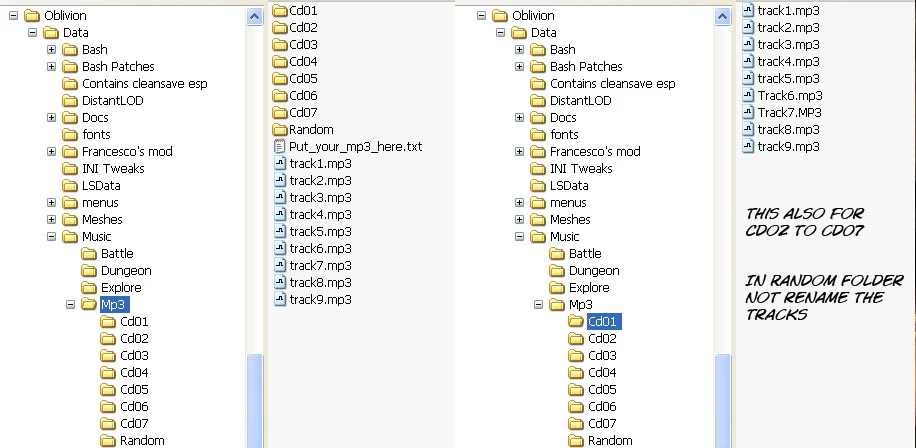This screenshot has height=448, width=916.
Task: Expand the Bash folder in left tree
Action: (51, 50)
